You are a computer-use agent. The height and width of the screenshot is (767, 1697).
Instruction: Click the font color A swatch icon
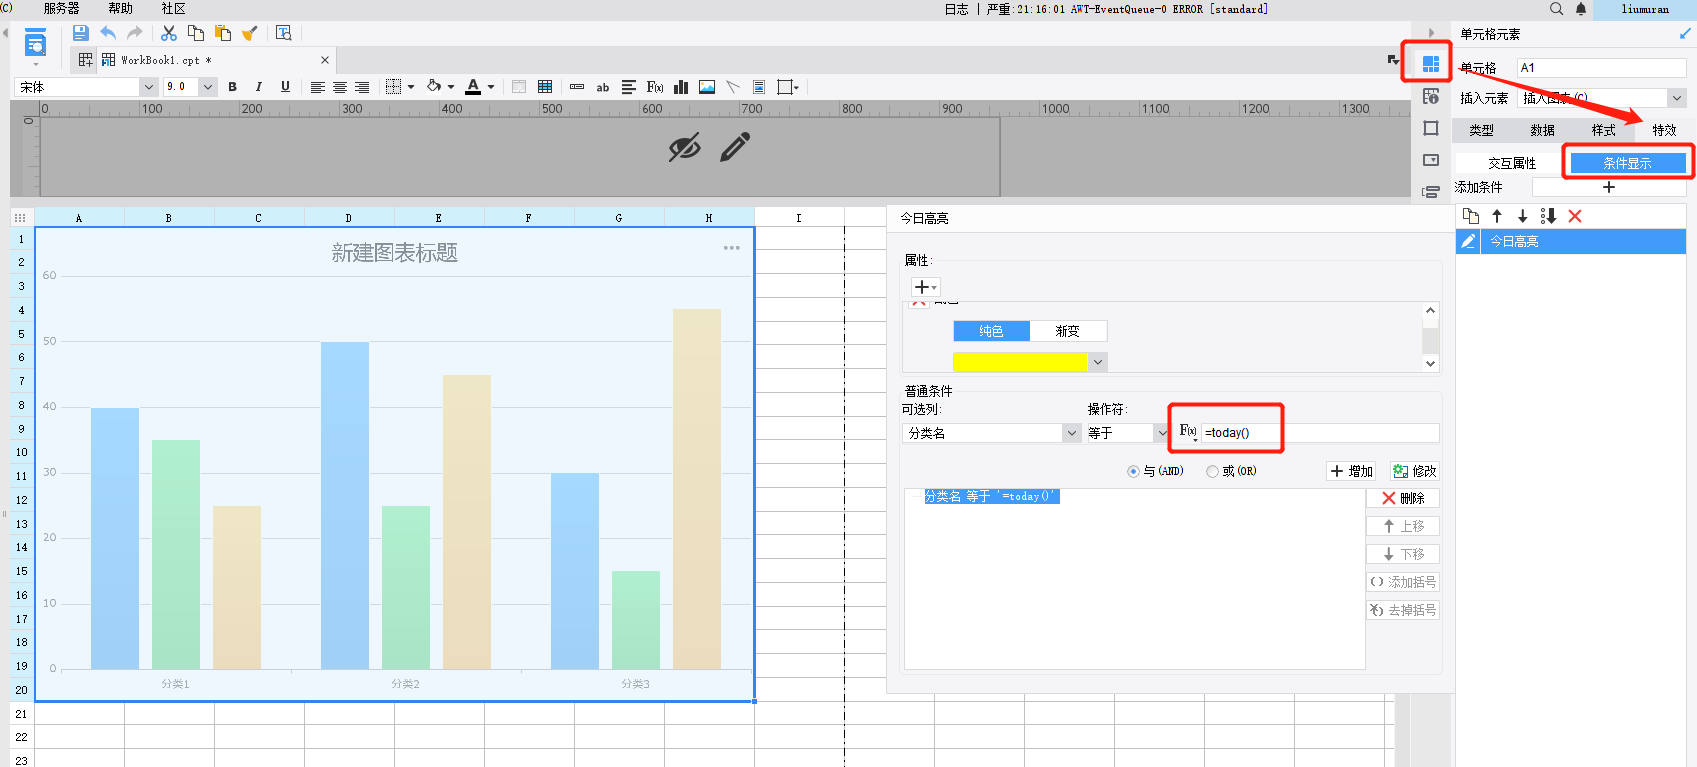click(473, 87)
